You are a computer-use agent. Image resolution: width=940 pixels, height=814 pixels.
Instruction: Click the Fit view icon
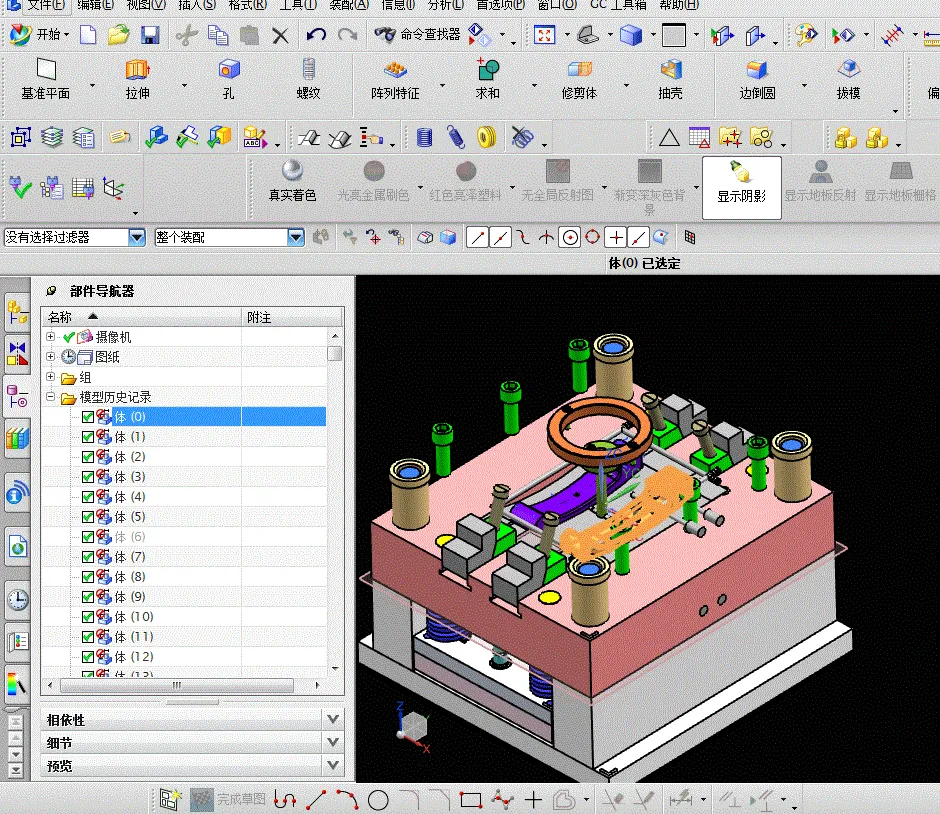click(544, 35)
